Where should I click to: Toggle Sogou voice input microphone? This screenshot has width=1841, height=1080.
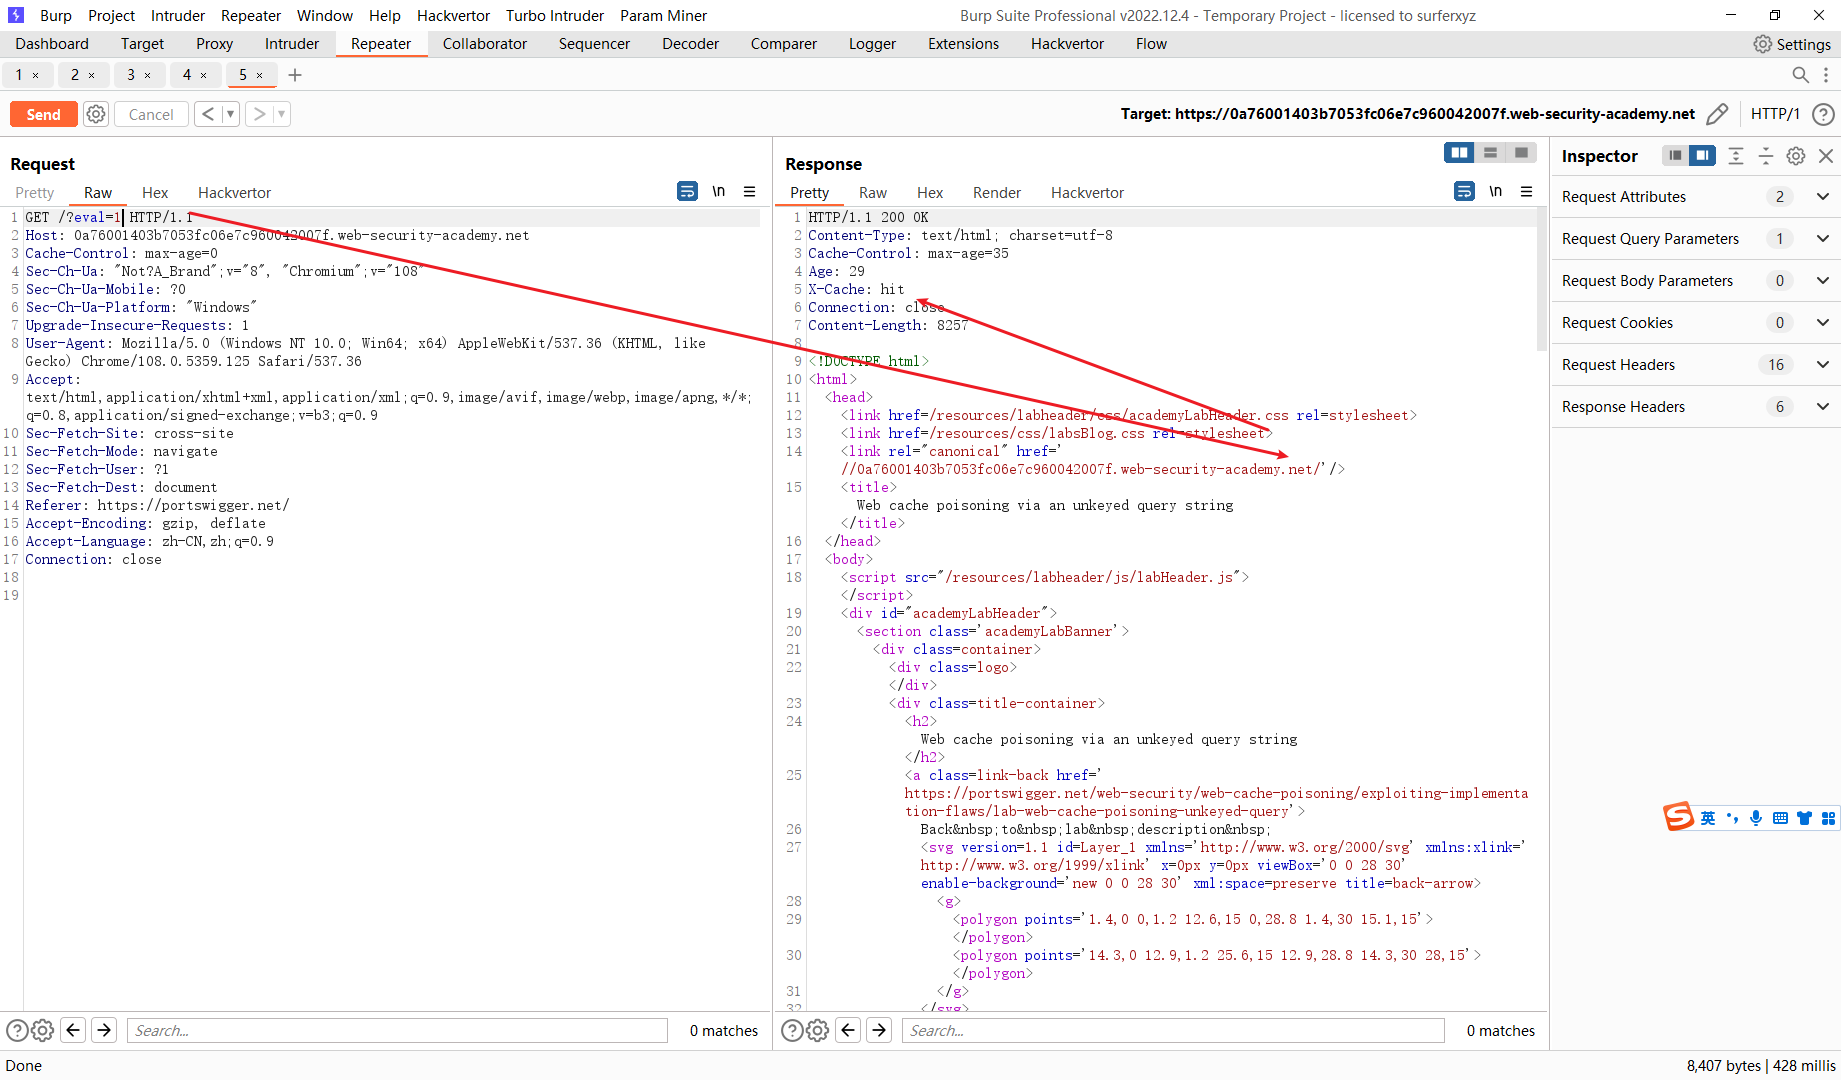pyautogui.click(x=1756, y=818)
